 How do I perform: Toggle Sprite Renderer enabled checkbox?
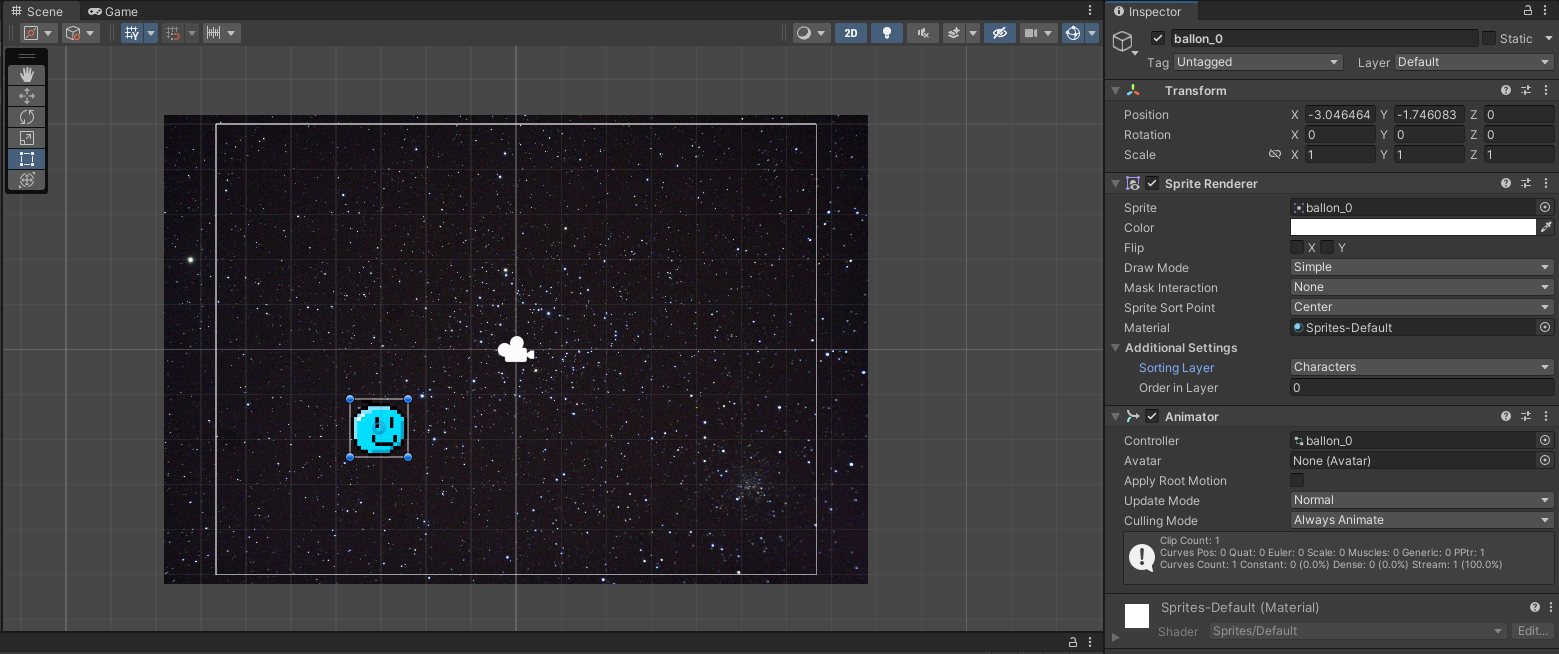tap(1152, 183)
